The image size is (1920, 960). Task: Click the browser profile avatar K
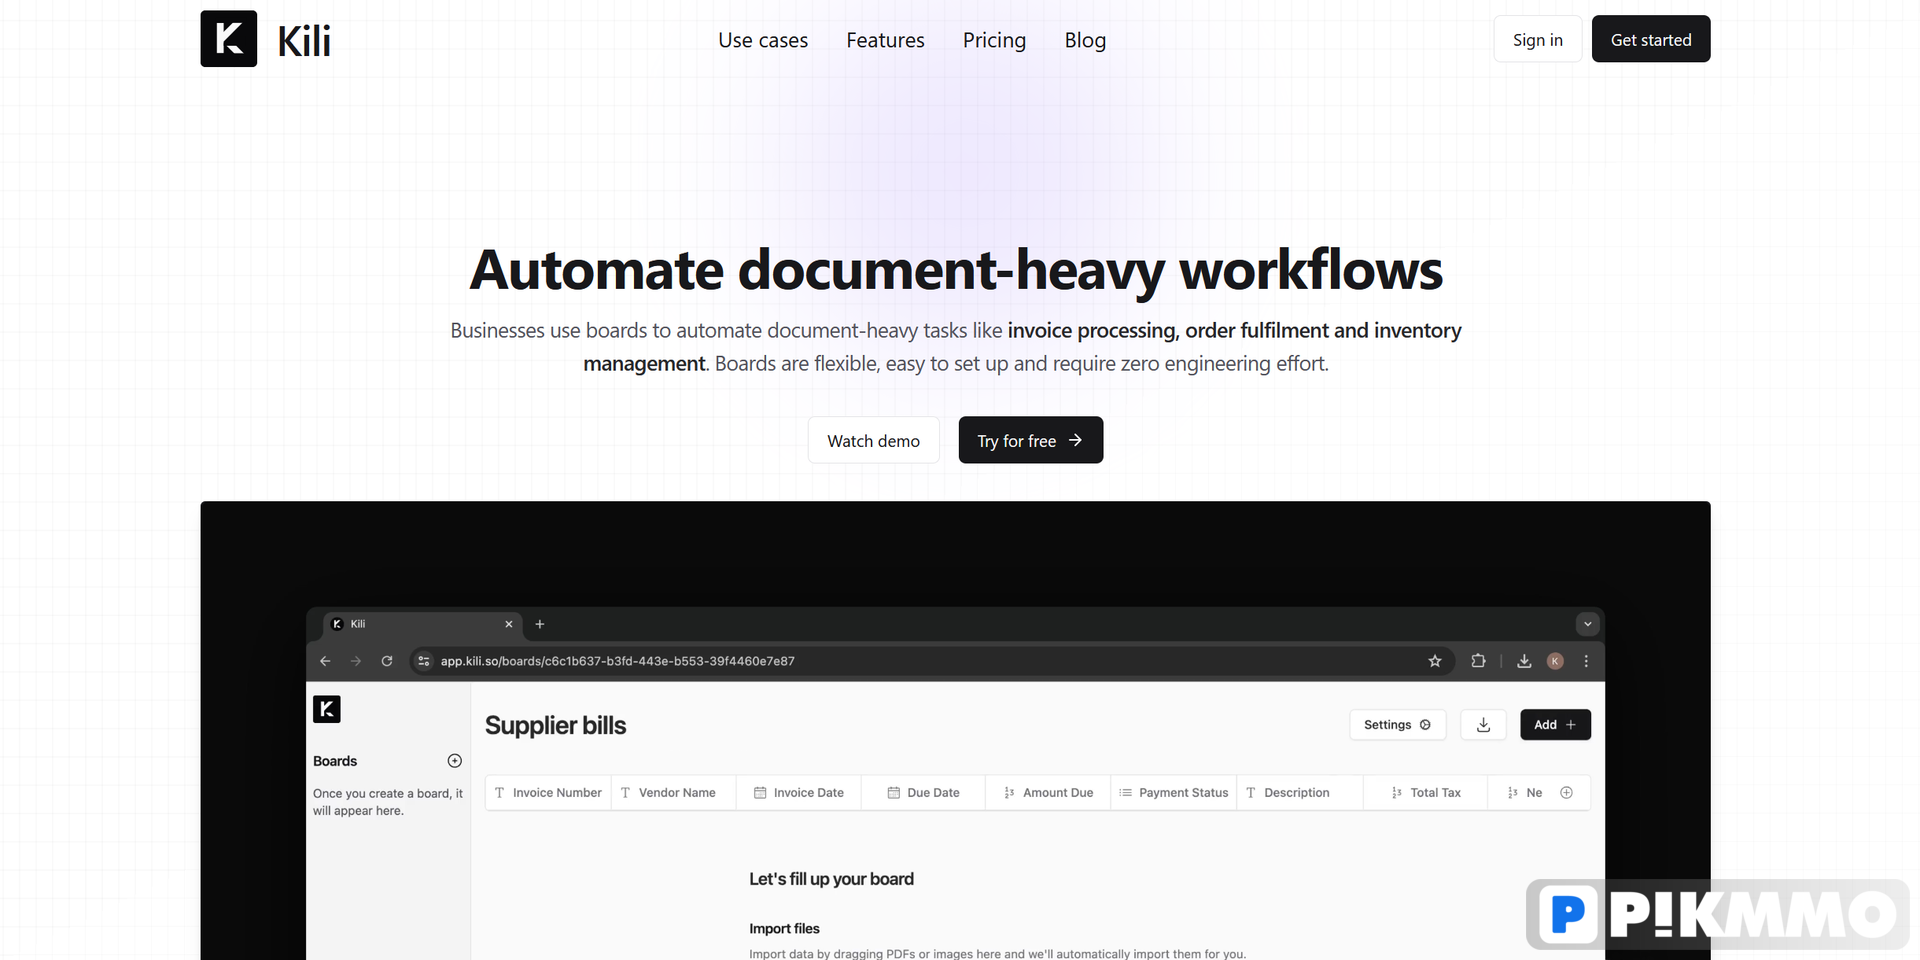click(x=1555, y=661)
